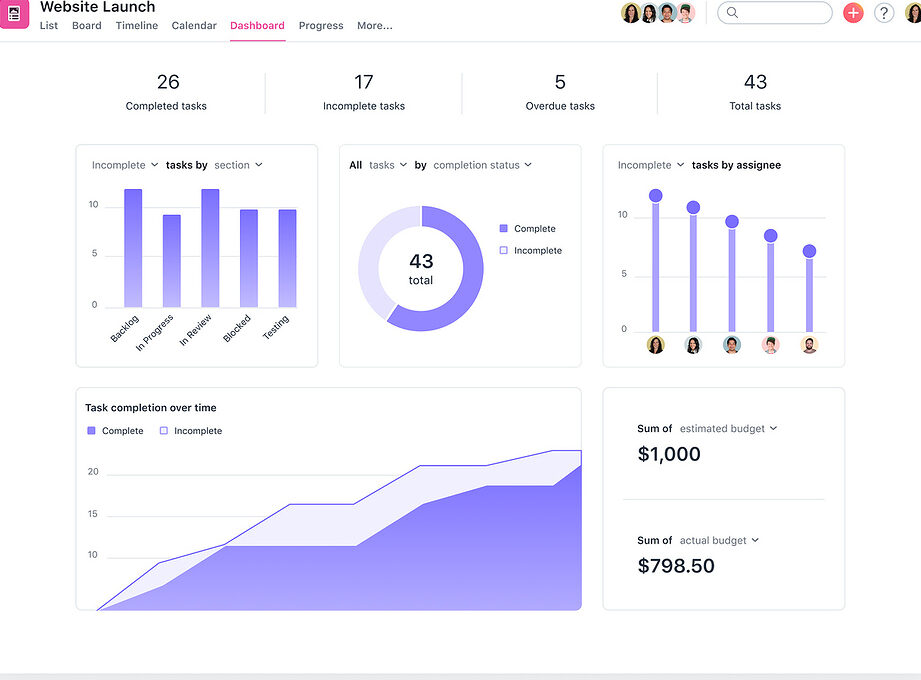Click the last member avatar in header

point(685,13)
